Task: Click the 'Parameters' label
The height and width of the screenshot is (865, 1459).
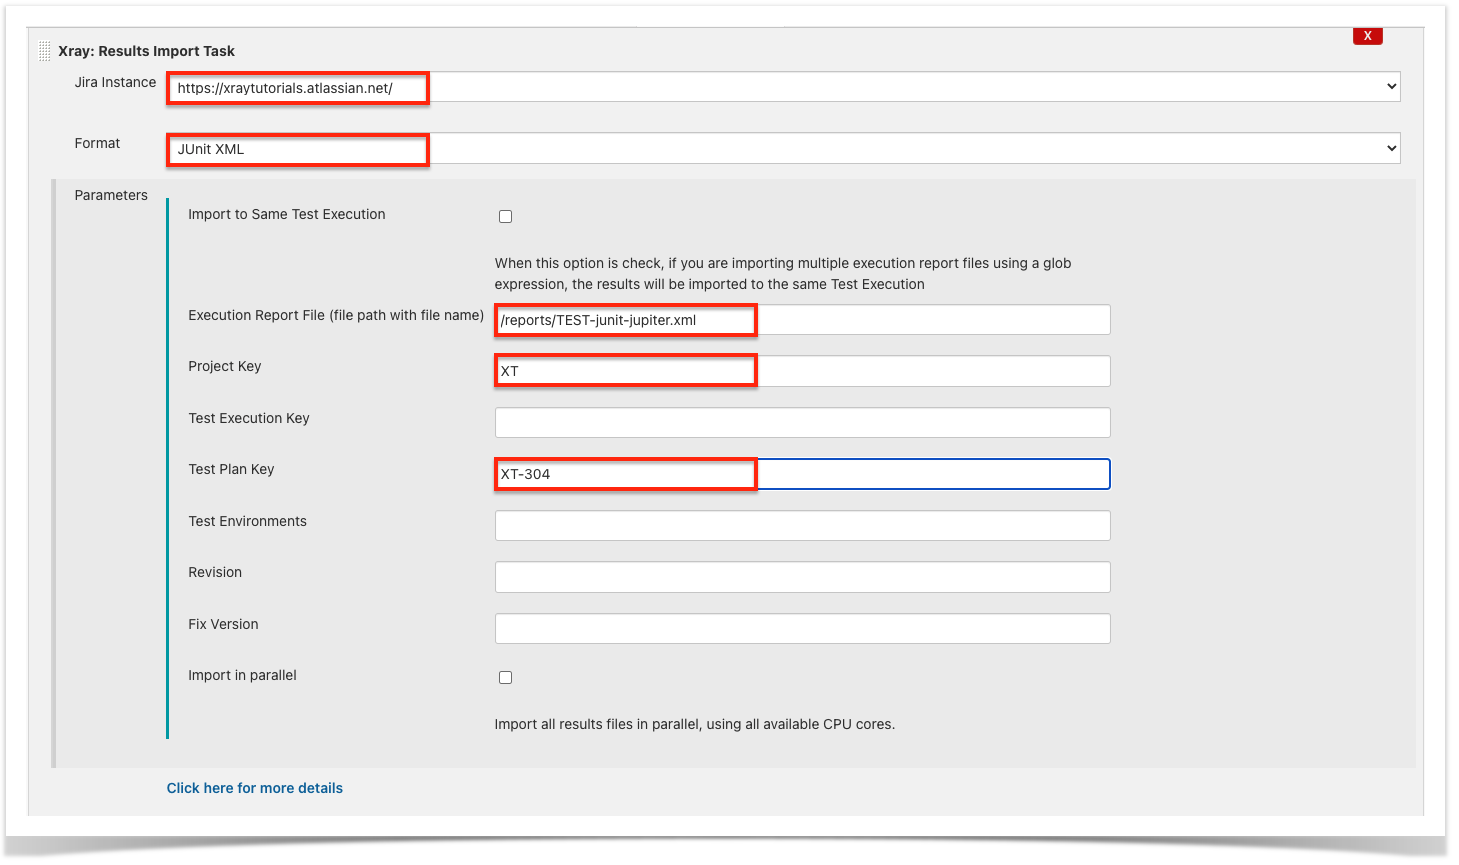Action: pos(111,195)
